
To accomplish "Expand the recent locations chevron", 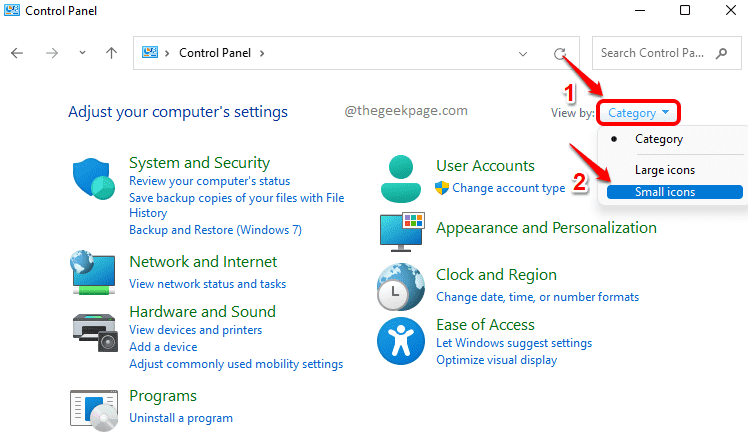I will pos(81,54).
